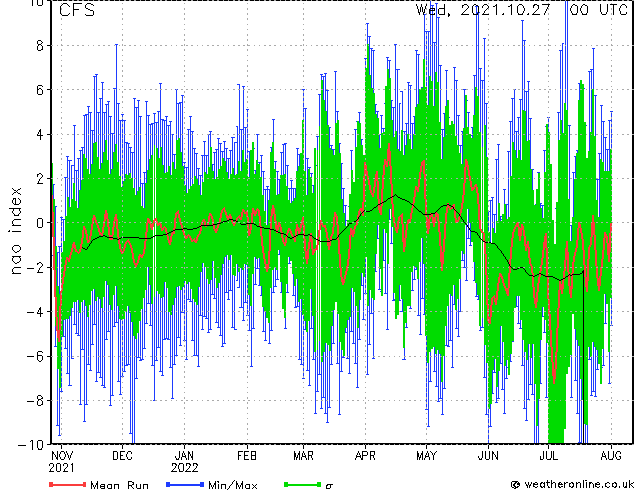Click the y-axis value -4
The image size is (634, 490).
pyautogui.click(x=35, y=312)
